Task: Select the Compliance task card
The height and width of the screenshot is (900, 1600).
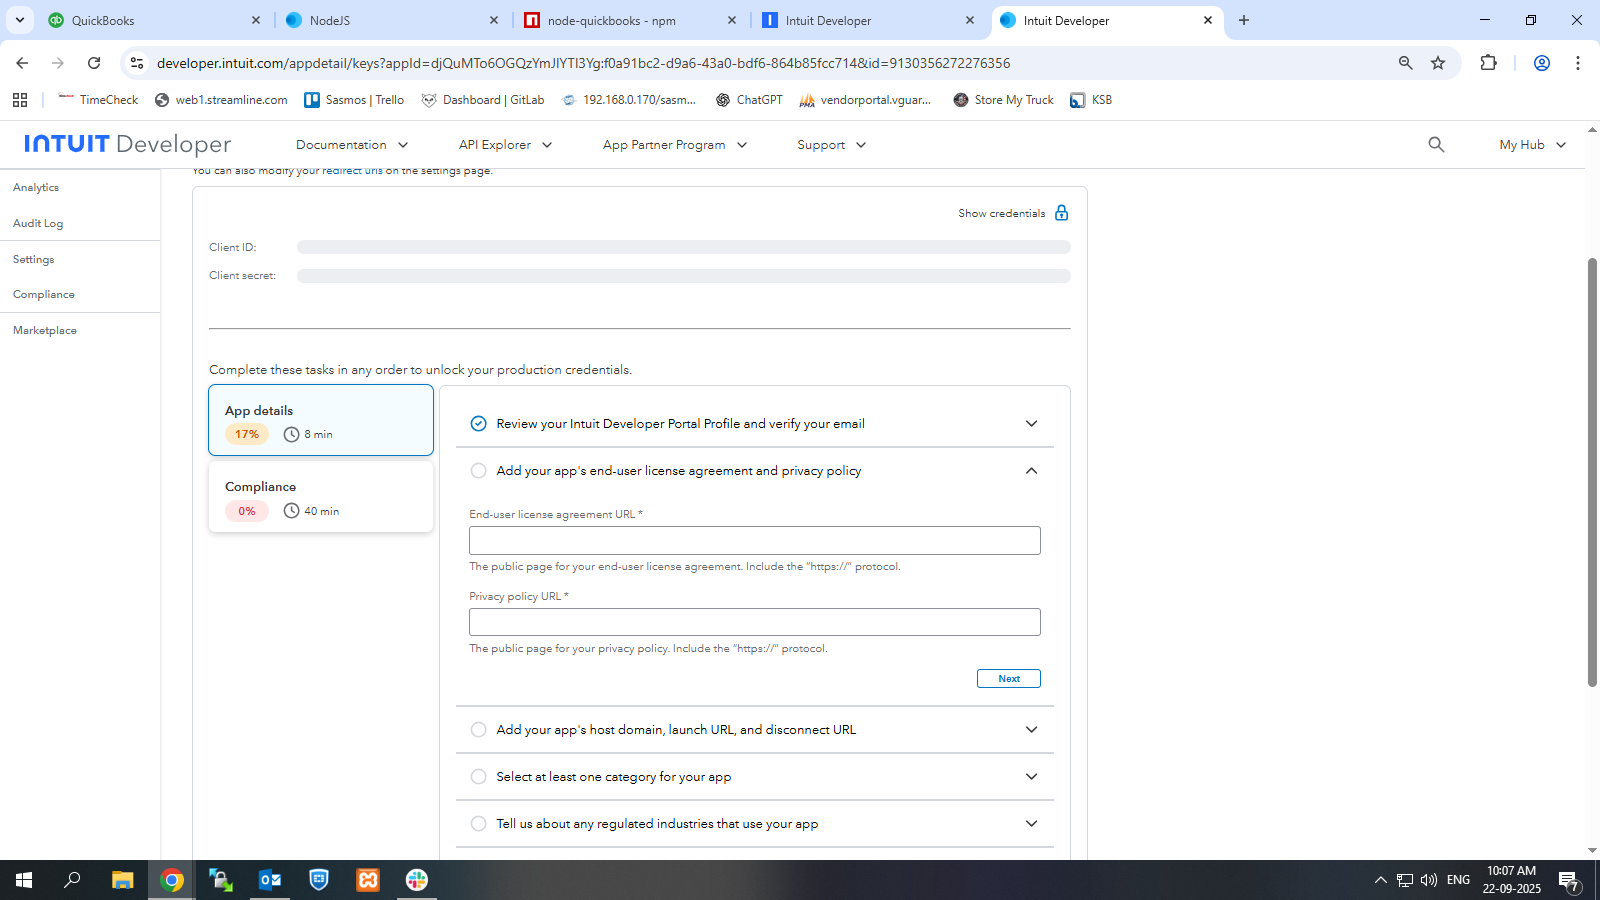Action: (320, 497)
